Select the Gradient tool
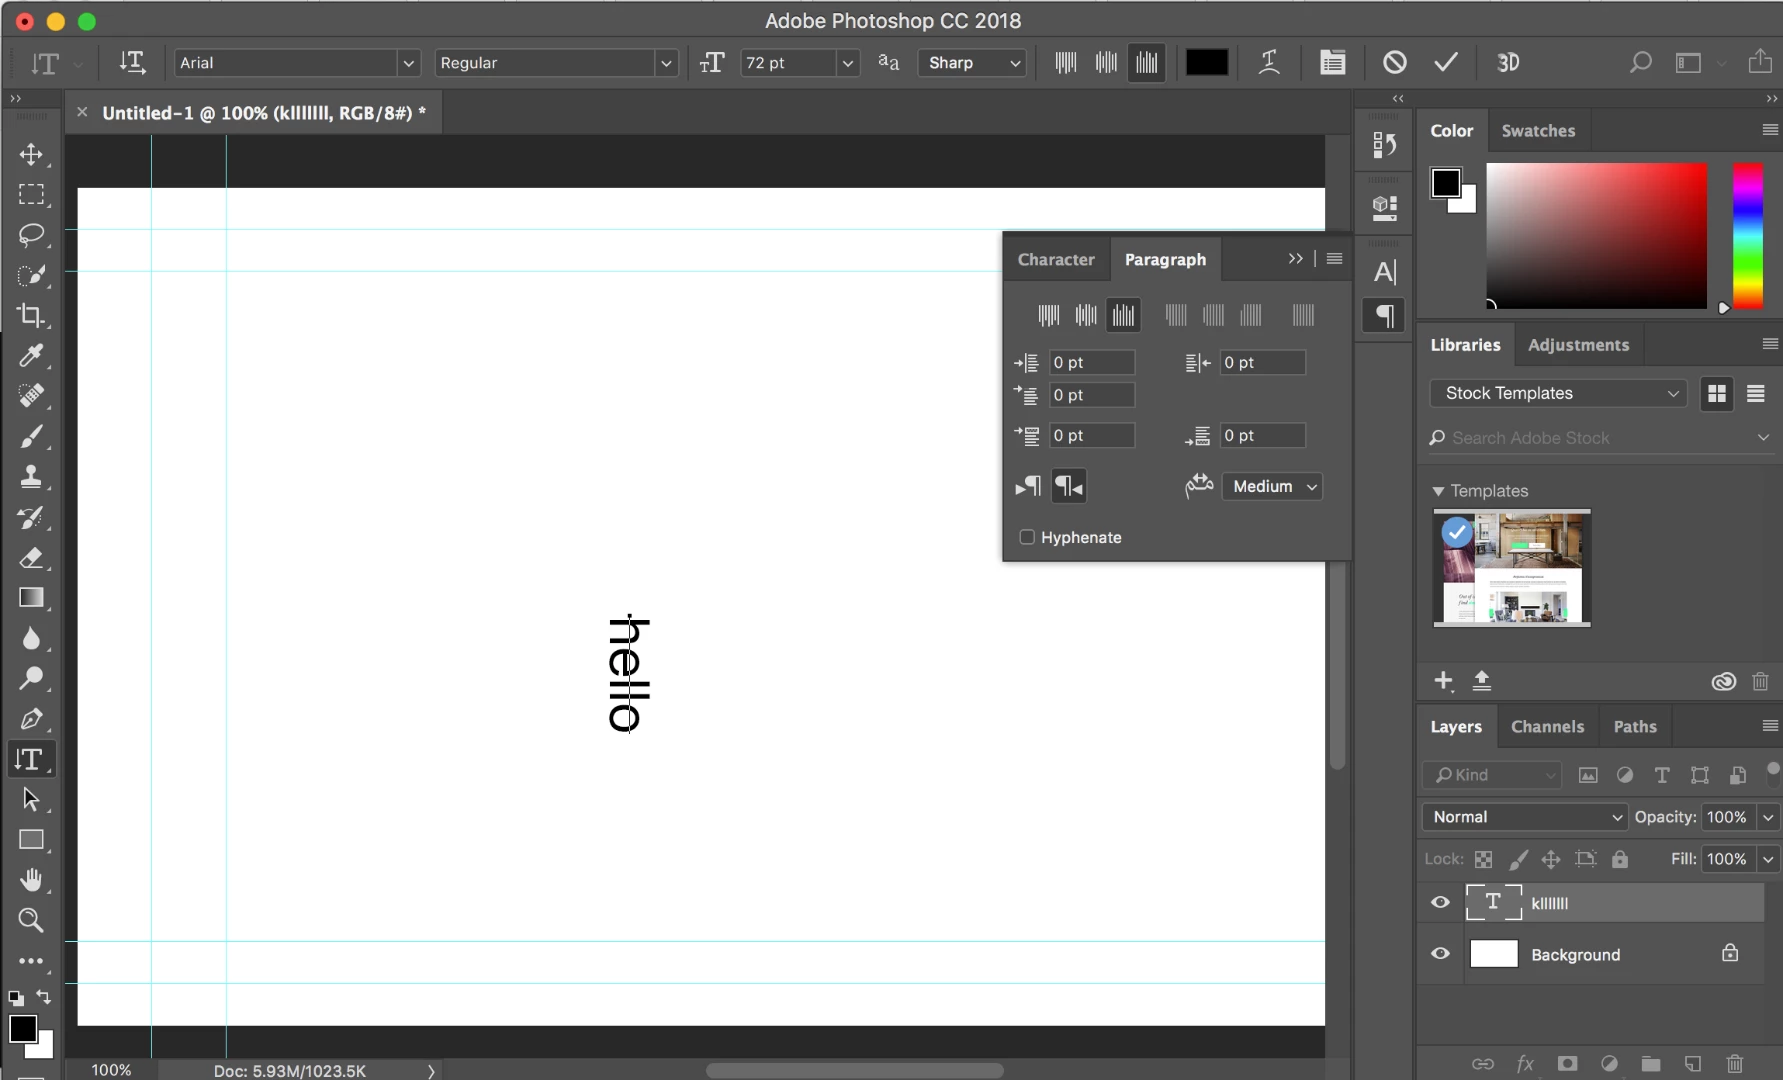Viewport: 1783px width, 1080px height. point(31,598)
